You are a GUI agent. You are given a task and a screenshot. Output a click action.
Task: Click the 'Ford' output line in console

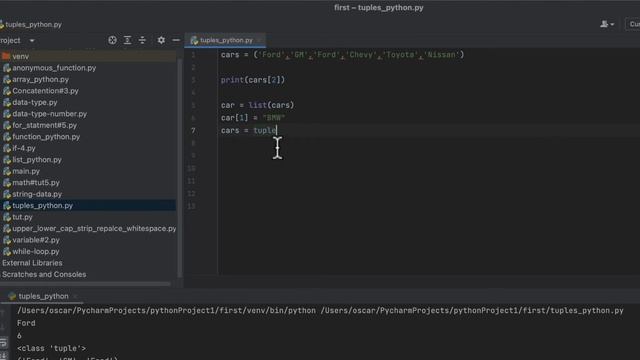pyautogui.click(x=26, y=323)
